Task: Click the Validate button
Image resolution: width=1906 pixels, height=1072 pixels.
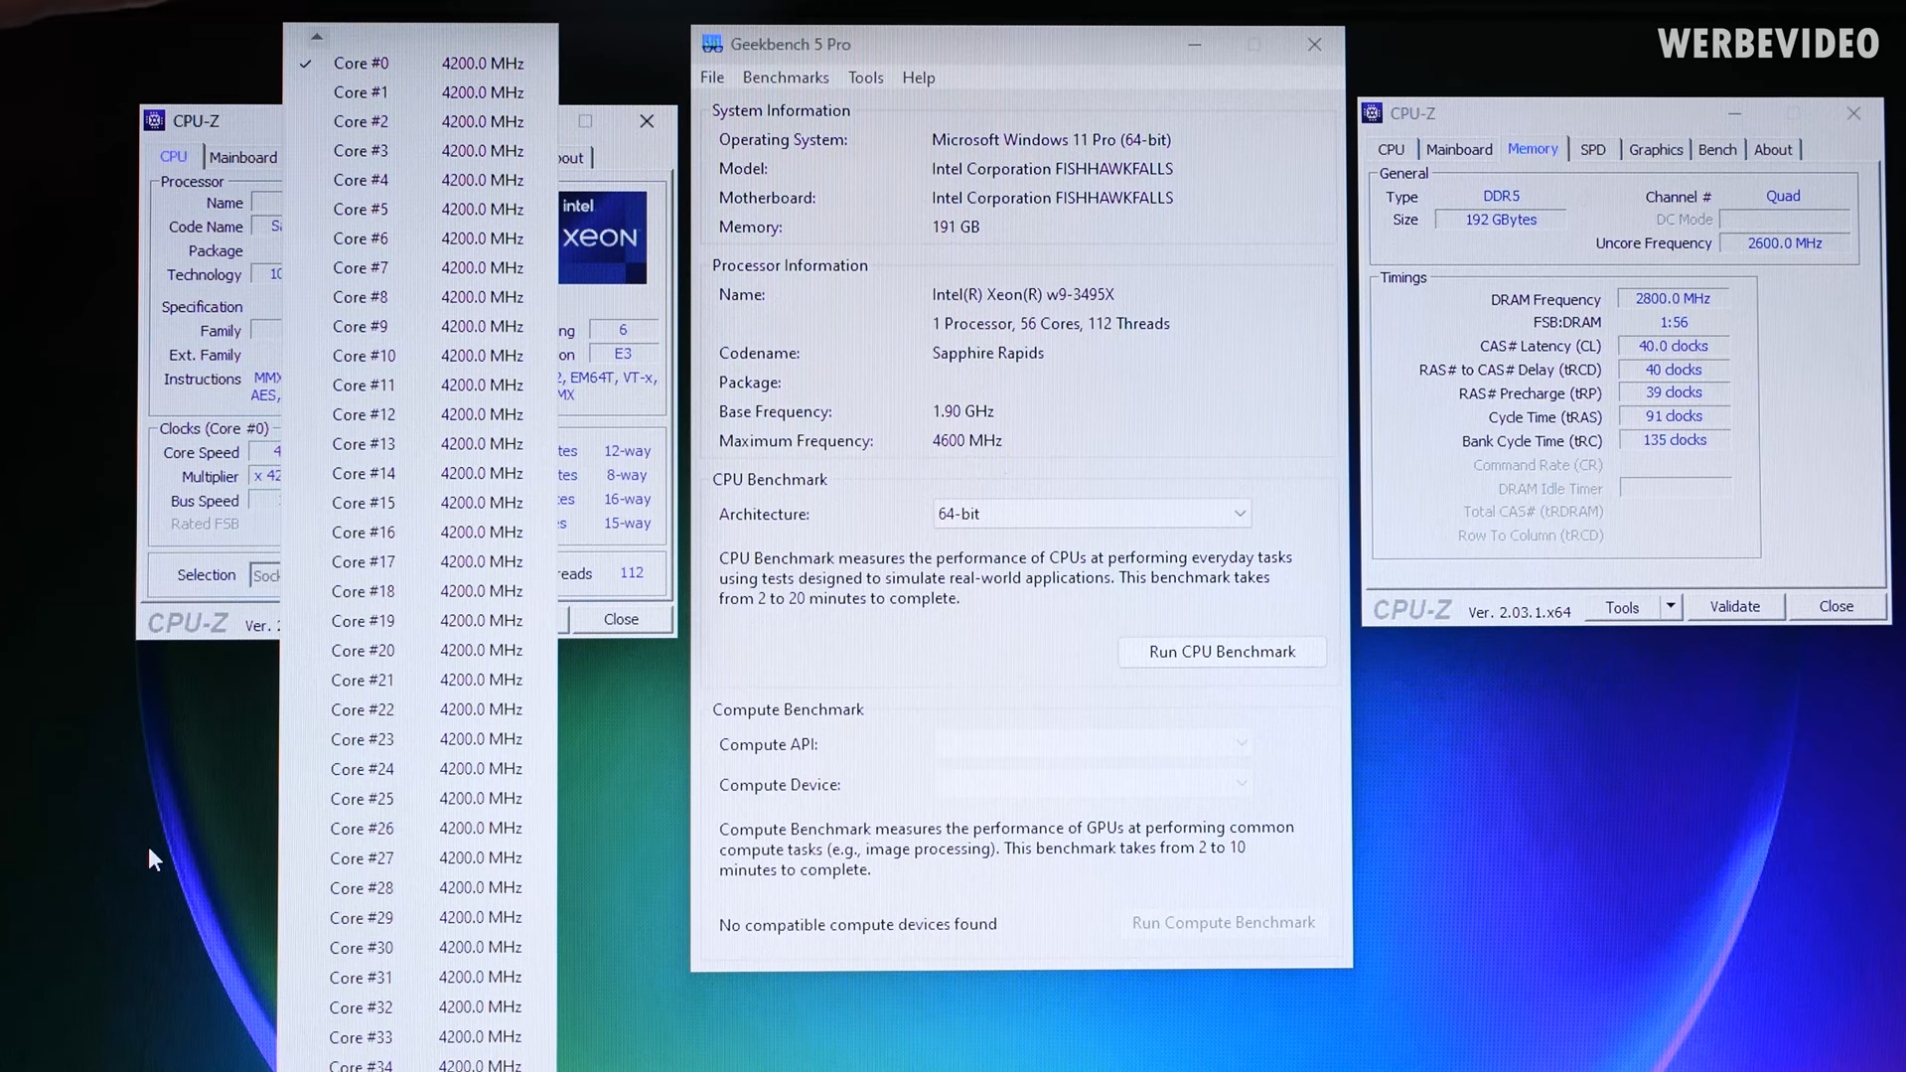Action: tap(1734, 607)
